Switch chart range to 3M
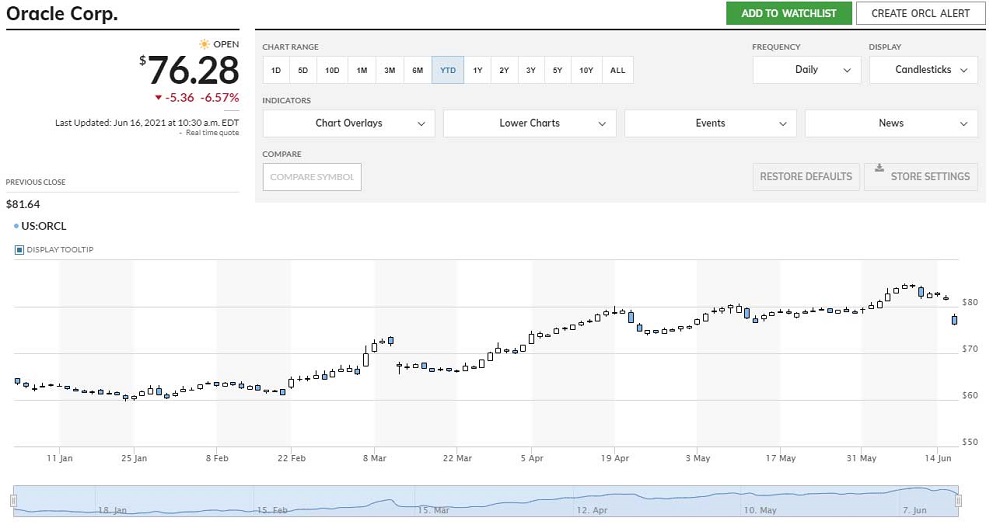Image resolution: width=1000 pixels, height=528 pixels. [x=390, y=70]
